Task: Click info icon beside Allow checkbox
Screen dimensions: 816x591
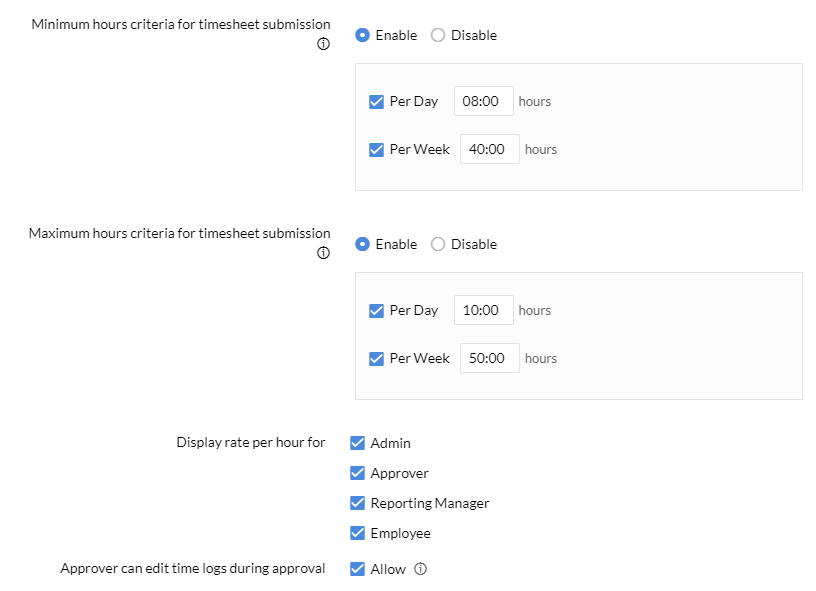Action: point(420,569)
